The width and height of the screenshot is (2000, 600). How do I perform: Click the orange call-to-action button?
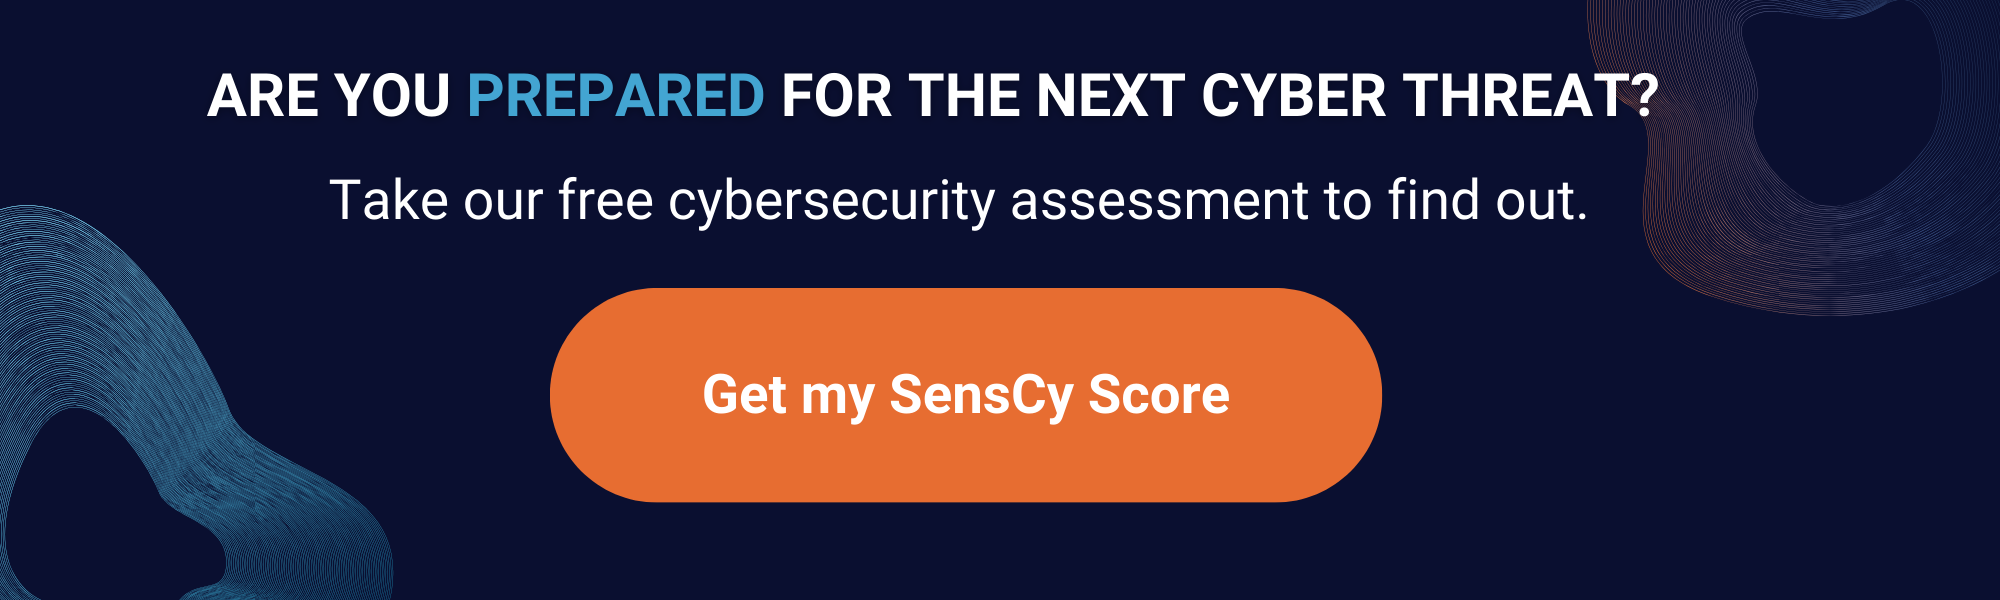click(968, 396)
